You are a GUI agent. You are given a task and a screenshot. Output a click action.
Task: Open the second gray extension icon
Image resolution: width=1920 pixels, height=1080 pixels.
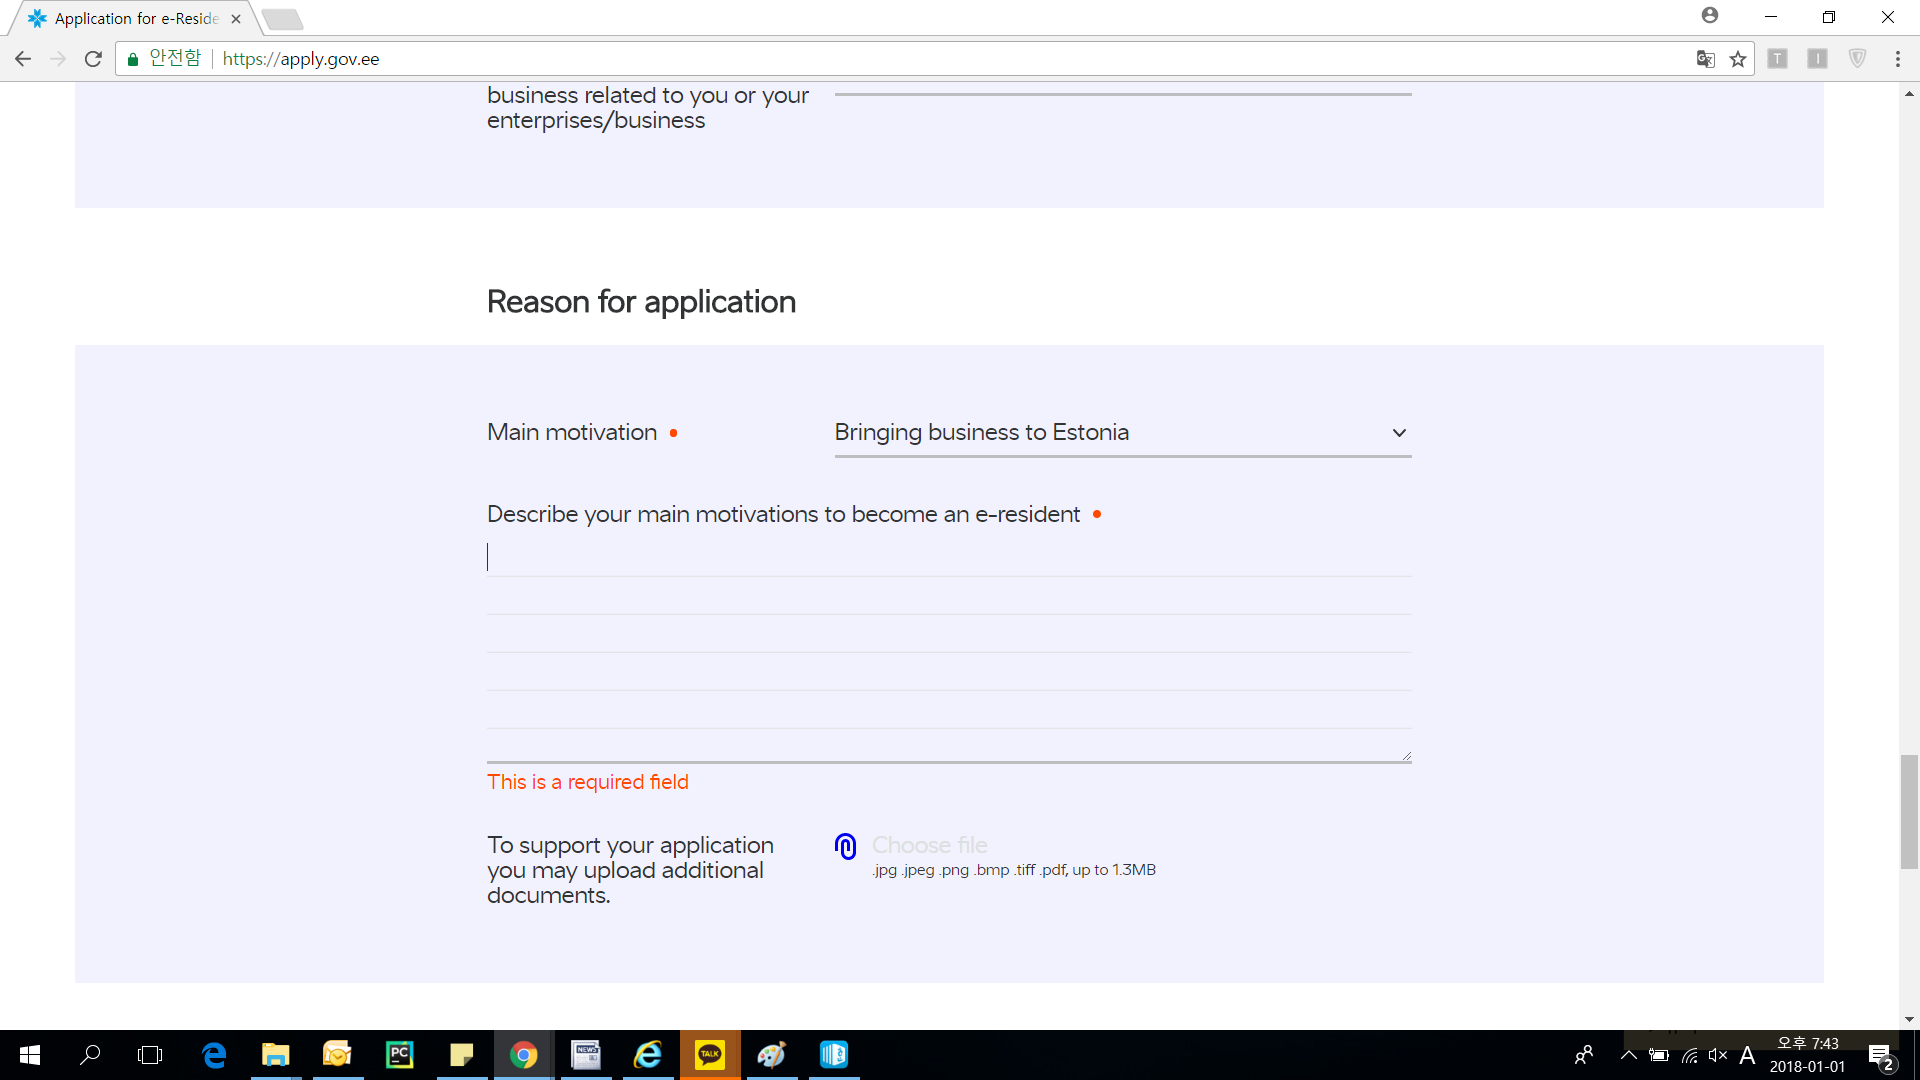[x=1817, y=59]
